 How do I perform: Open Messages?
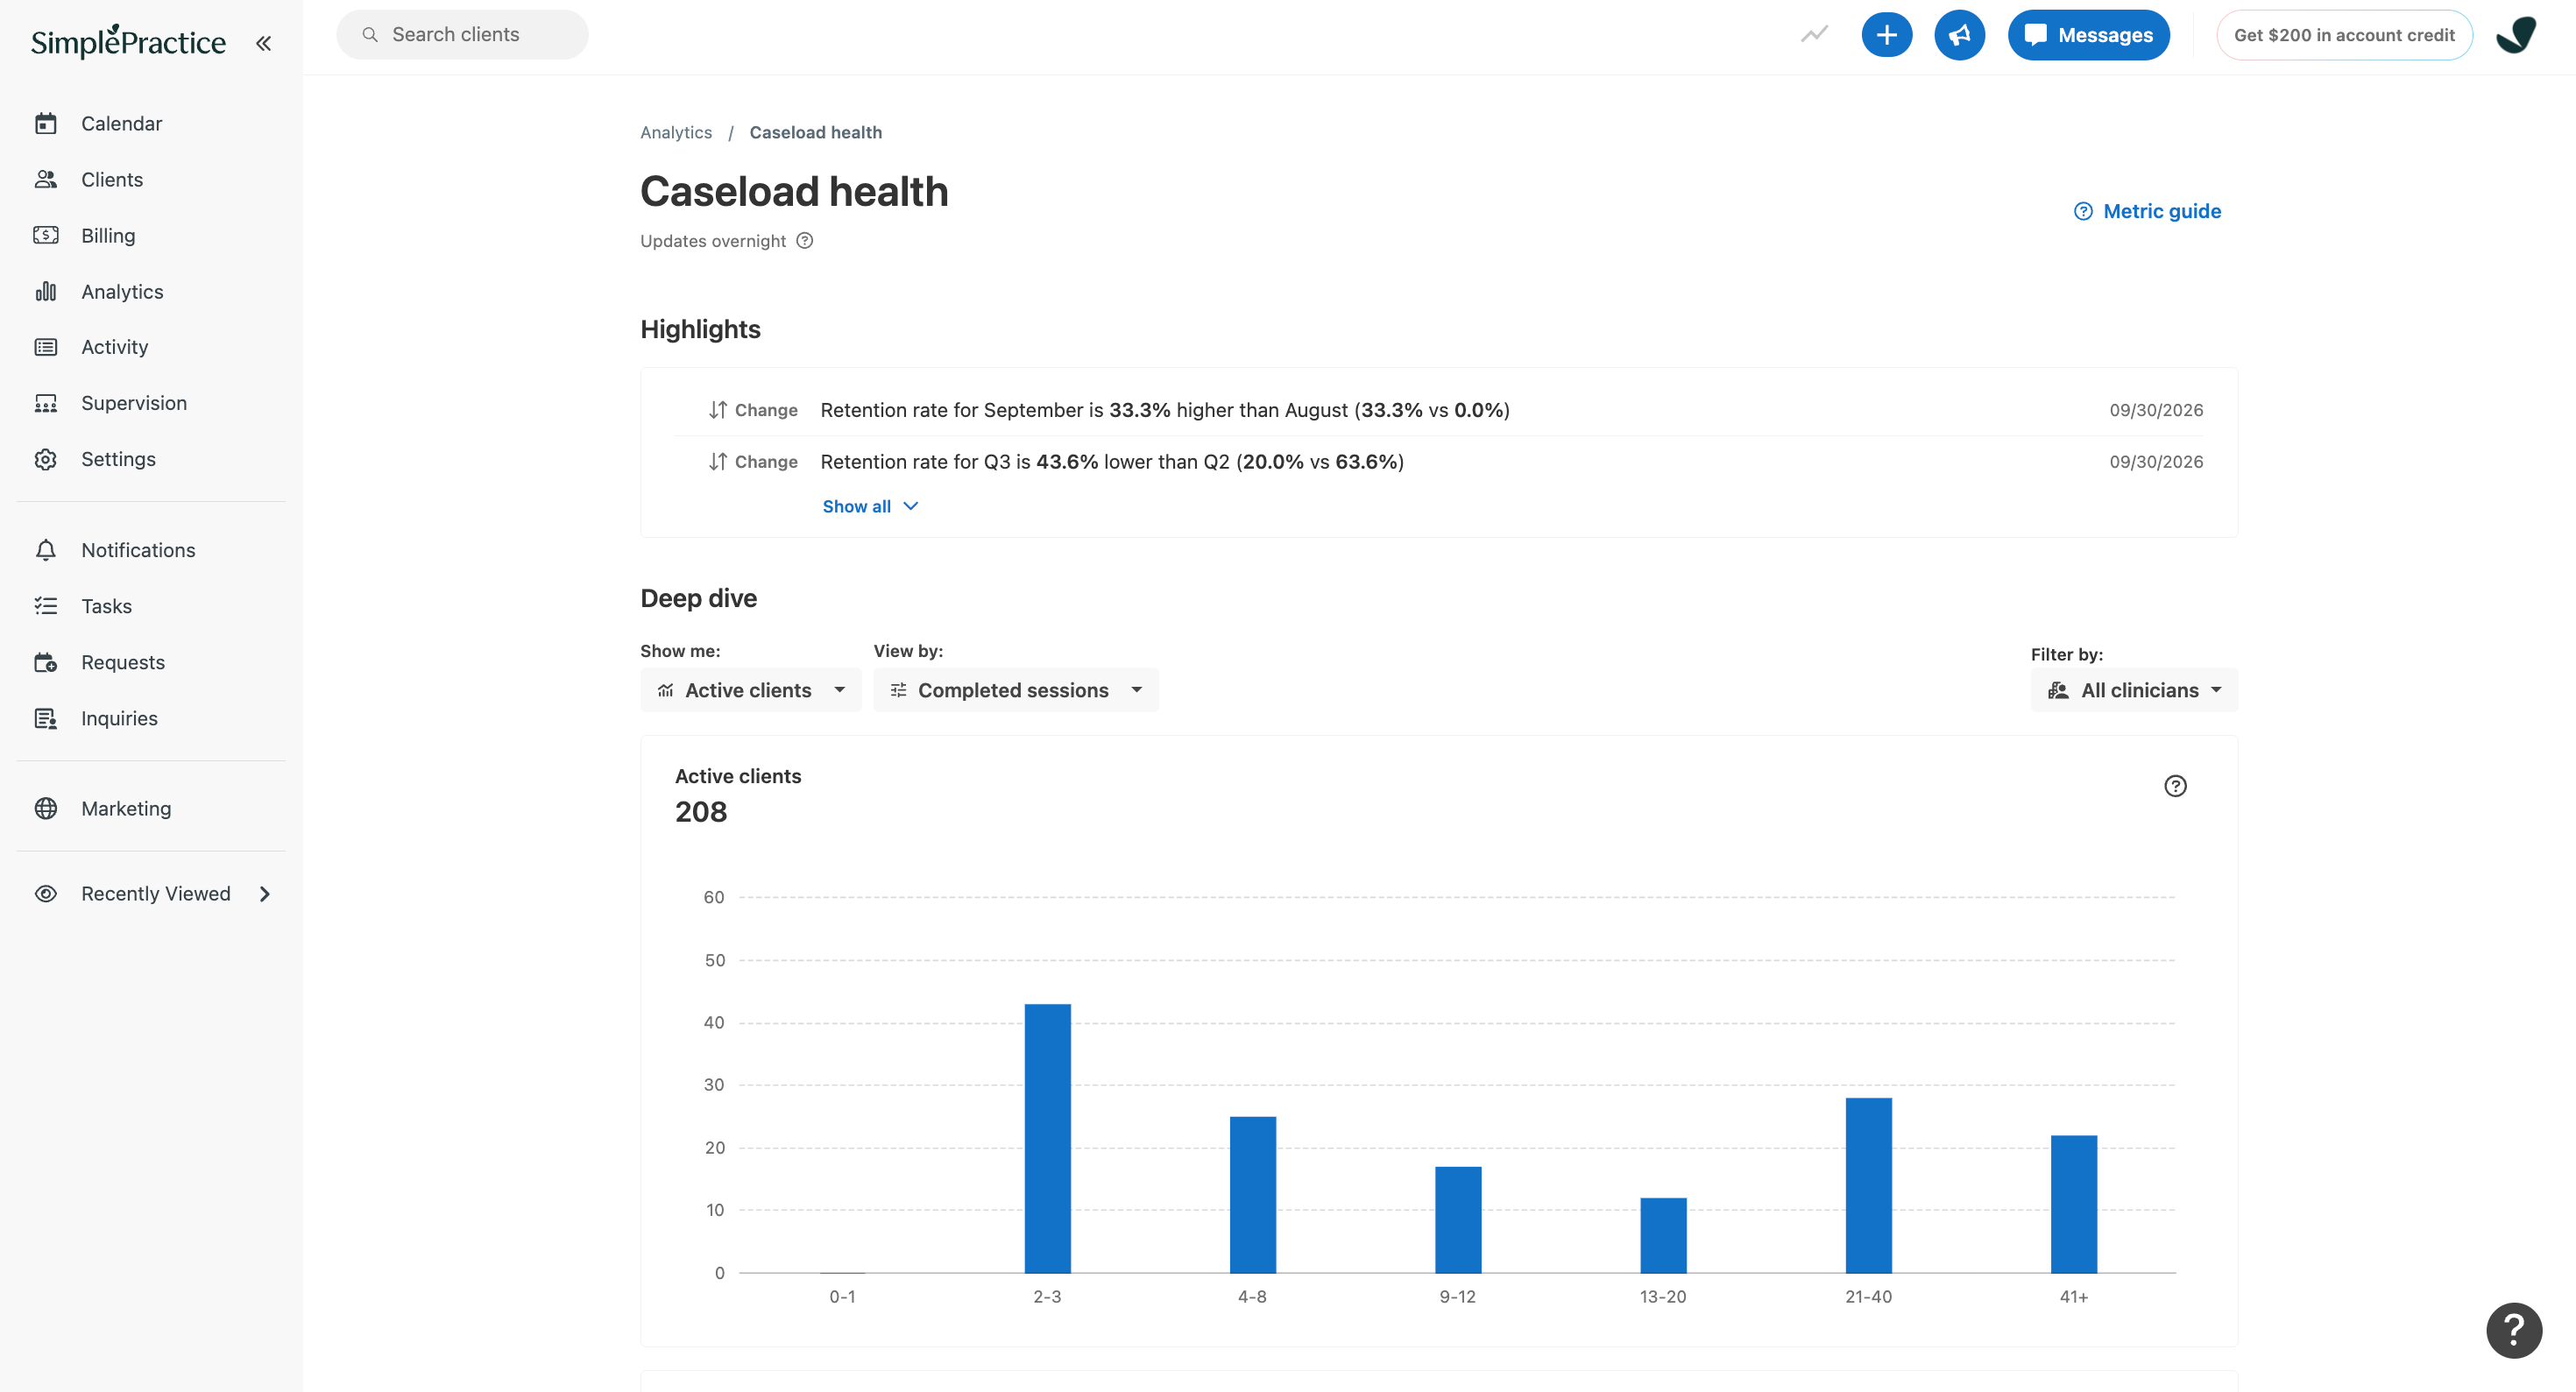(x=2088, y=35)
